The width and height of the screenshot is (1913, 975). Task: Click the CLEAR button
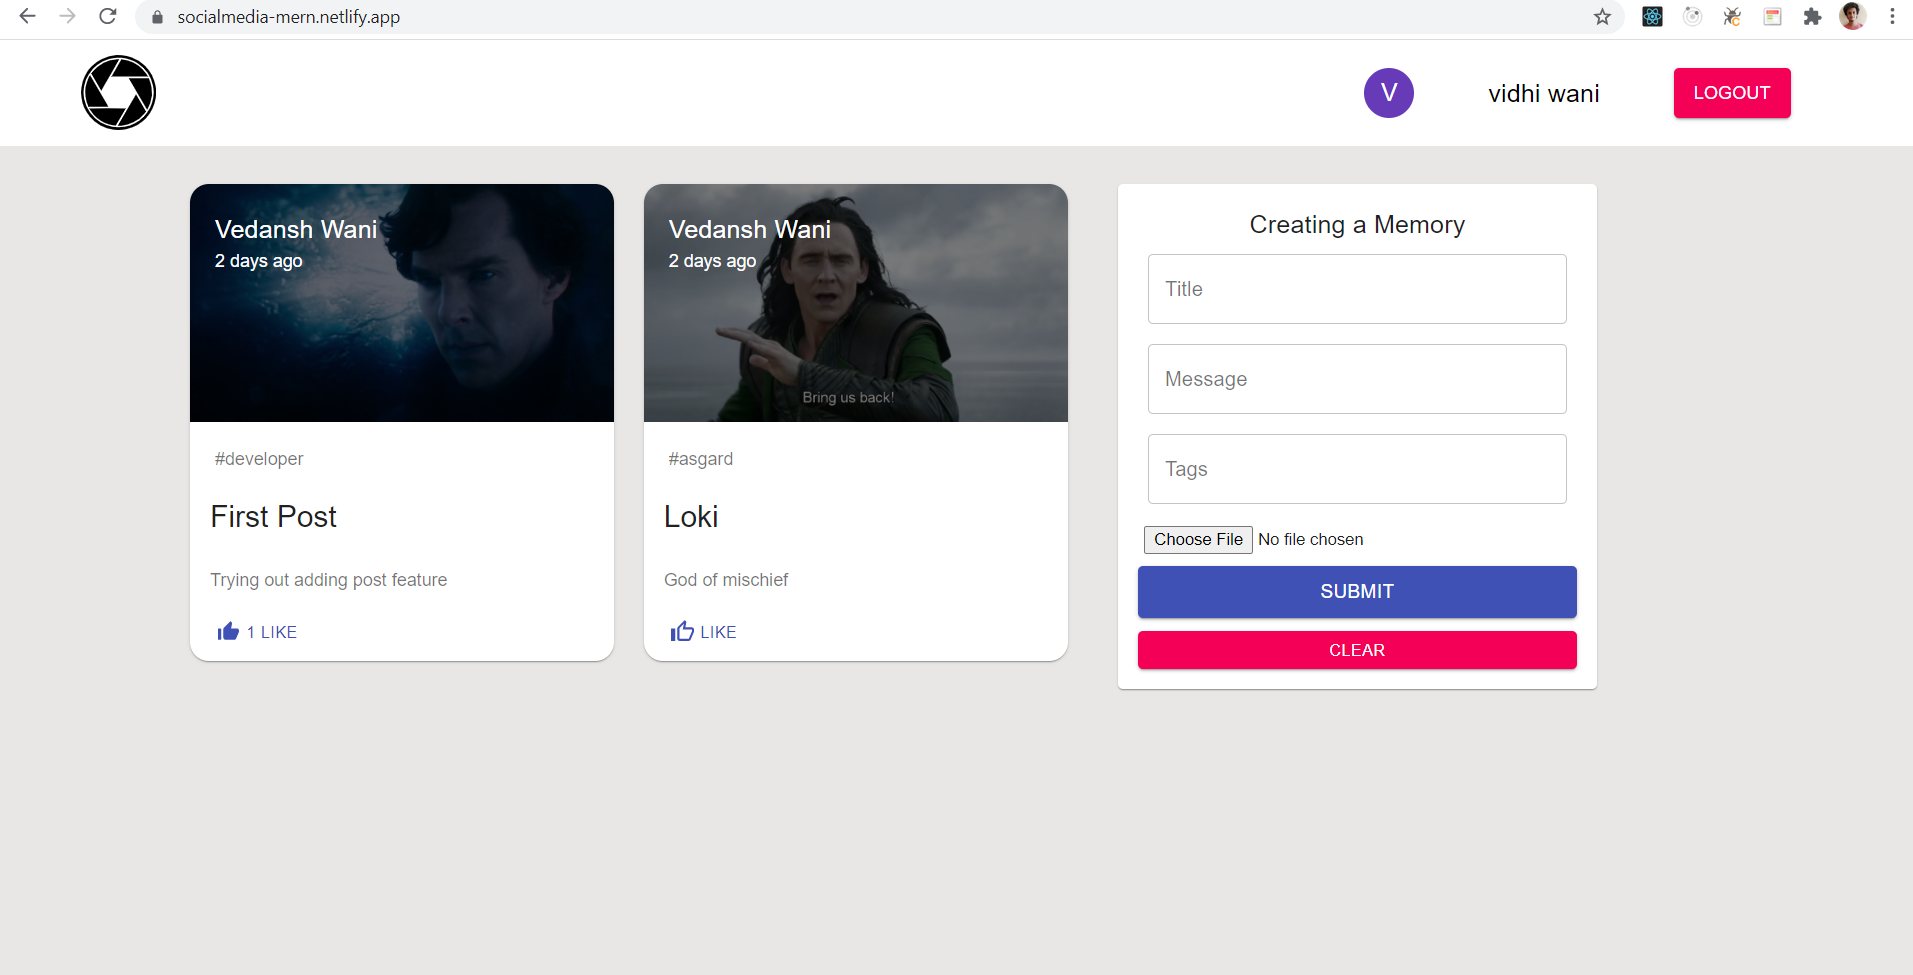[x=1356, y=650]
